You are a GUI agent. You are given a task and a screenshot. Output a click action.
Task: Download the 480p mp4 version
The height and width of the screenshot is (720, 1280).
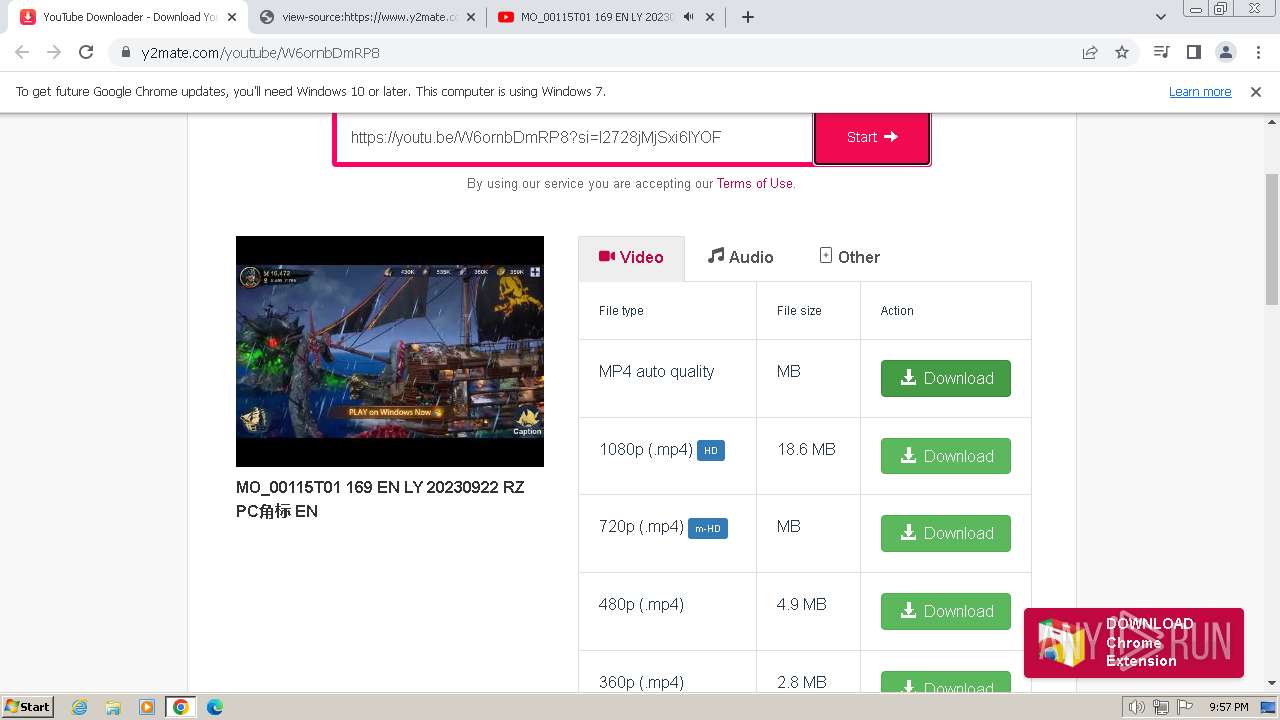tap(946, 611)
